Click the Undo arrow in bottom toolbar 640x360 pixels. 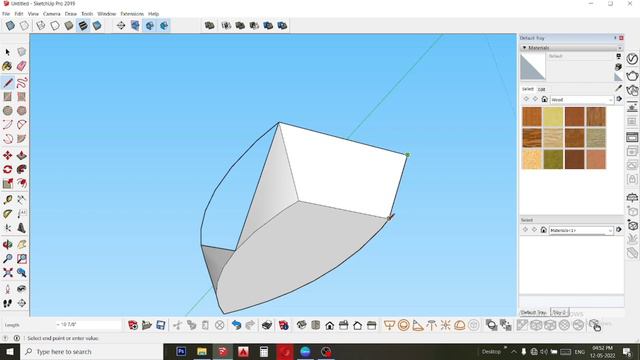pos(236,325)
